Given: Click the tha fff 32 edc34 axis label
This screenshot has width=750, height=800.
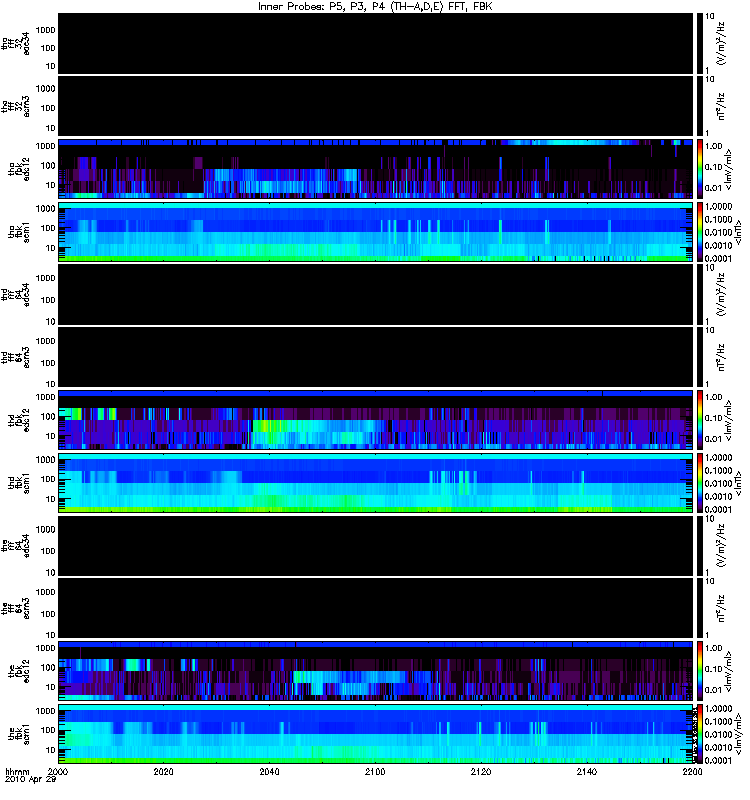Looking at the screenshot, I should coord(15,43).
